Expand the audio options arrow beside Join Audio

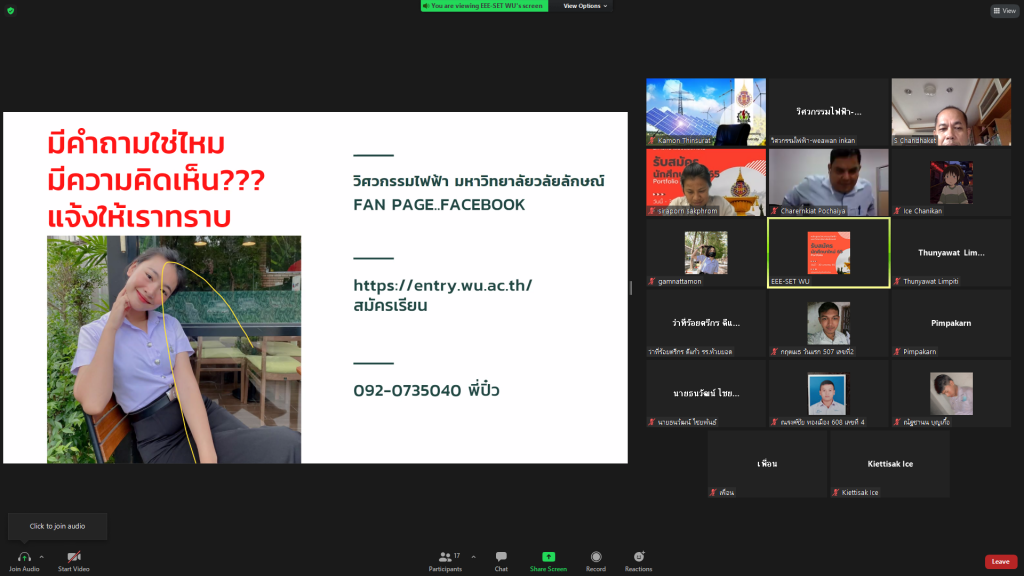click(x=41, y=557)
